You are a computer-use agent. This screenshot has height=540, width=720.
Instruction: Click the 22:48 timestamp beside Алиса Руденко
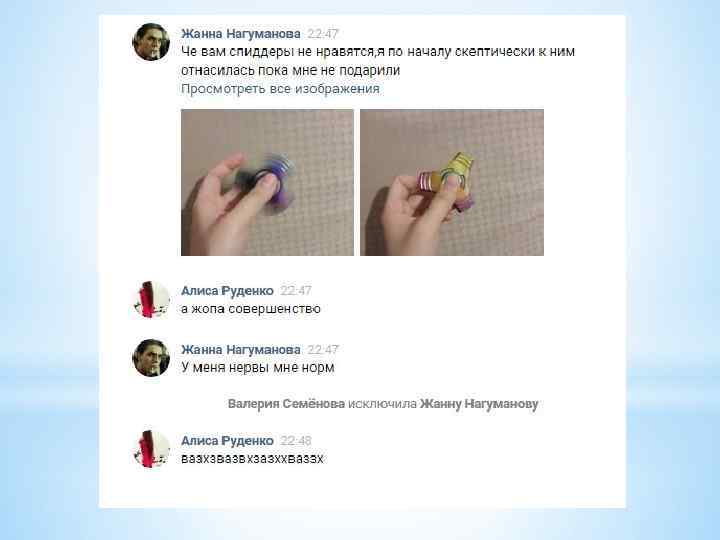tap(296, 441)
